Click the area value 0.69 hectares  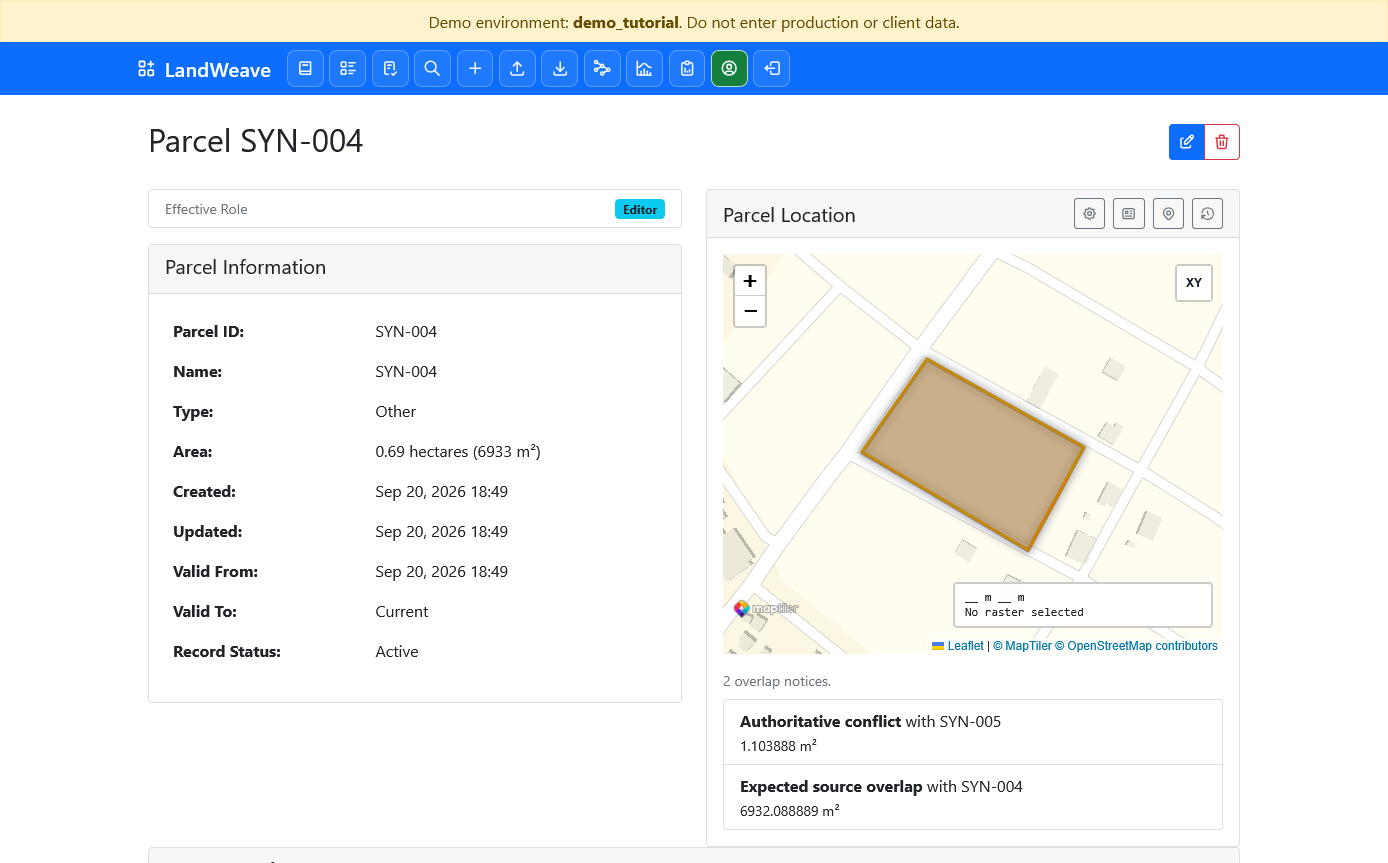(x=458, y=452)
